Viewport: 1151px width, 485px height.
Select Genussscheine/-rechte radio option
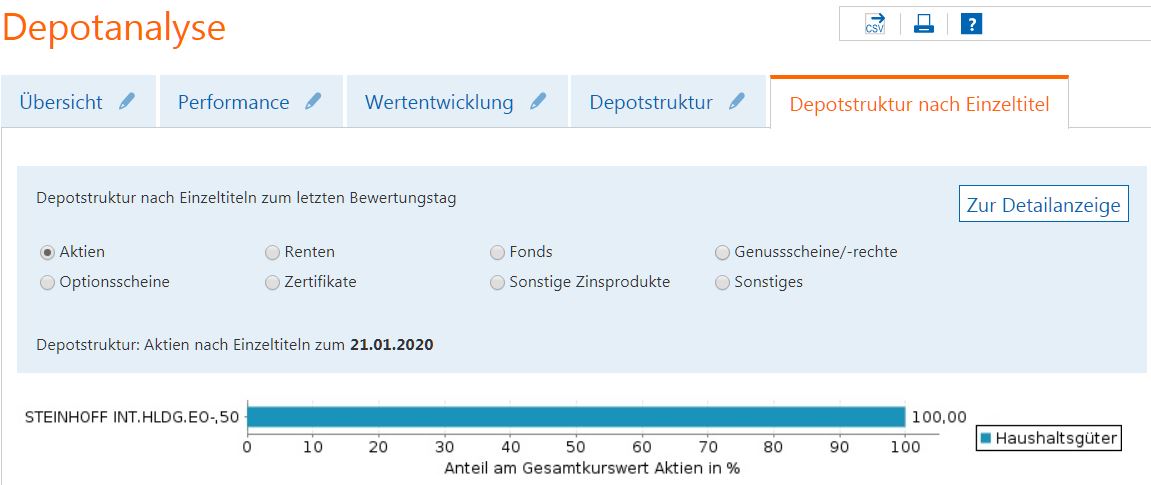point(722,253)
